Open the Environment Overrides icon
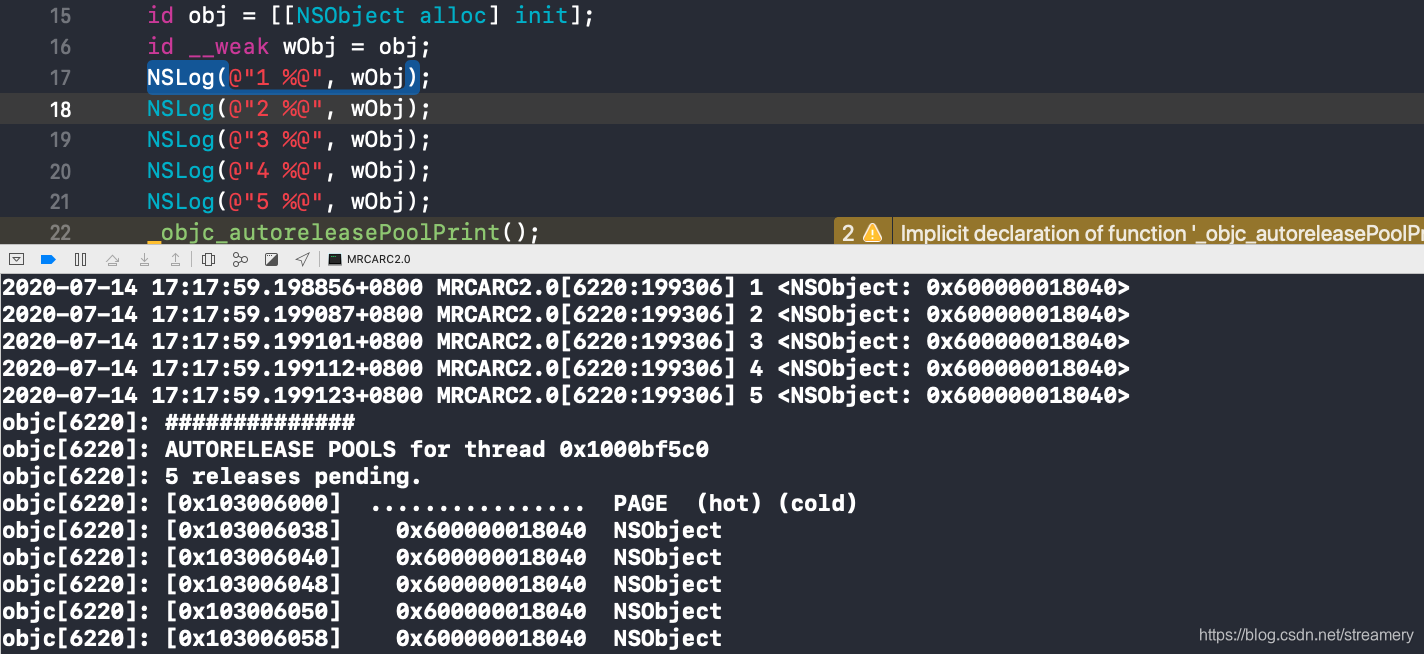This screenshot has height=654, width=1424. click(x=271, y=259)
